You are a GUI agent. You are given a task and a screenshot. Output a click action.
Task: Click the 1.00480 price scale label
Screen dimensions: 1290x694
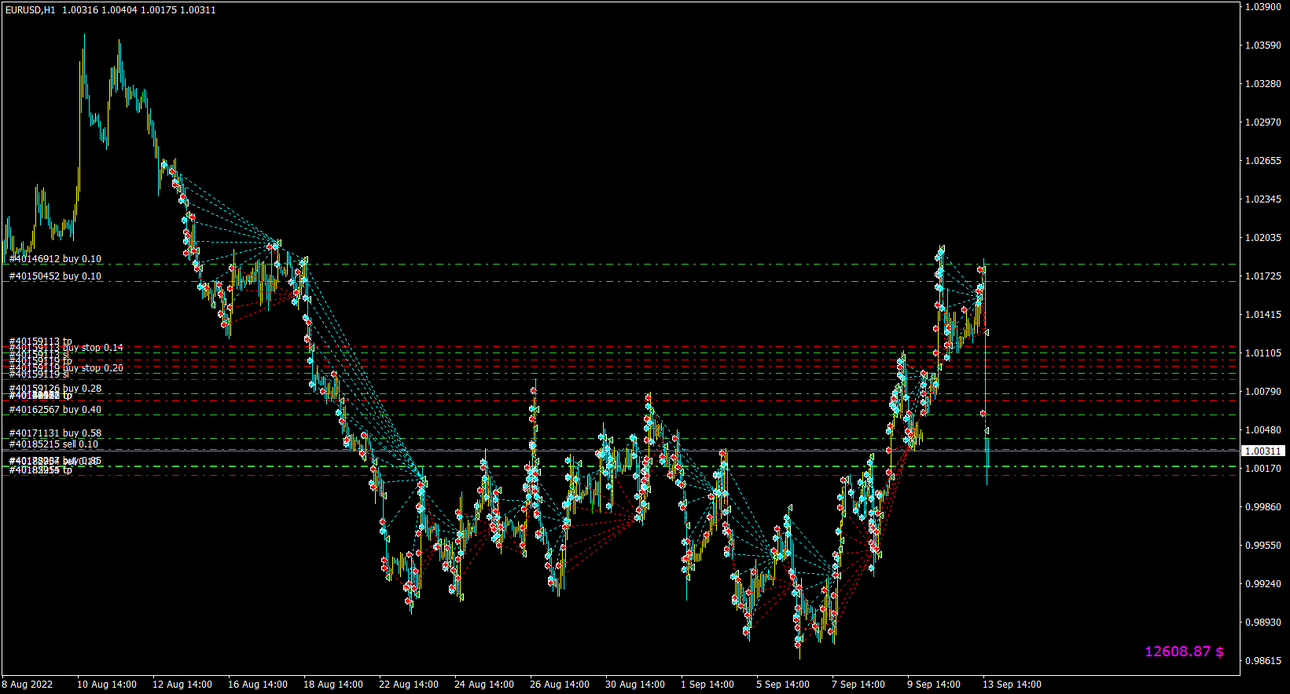(1263, 430)
